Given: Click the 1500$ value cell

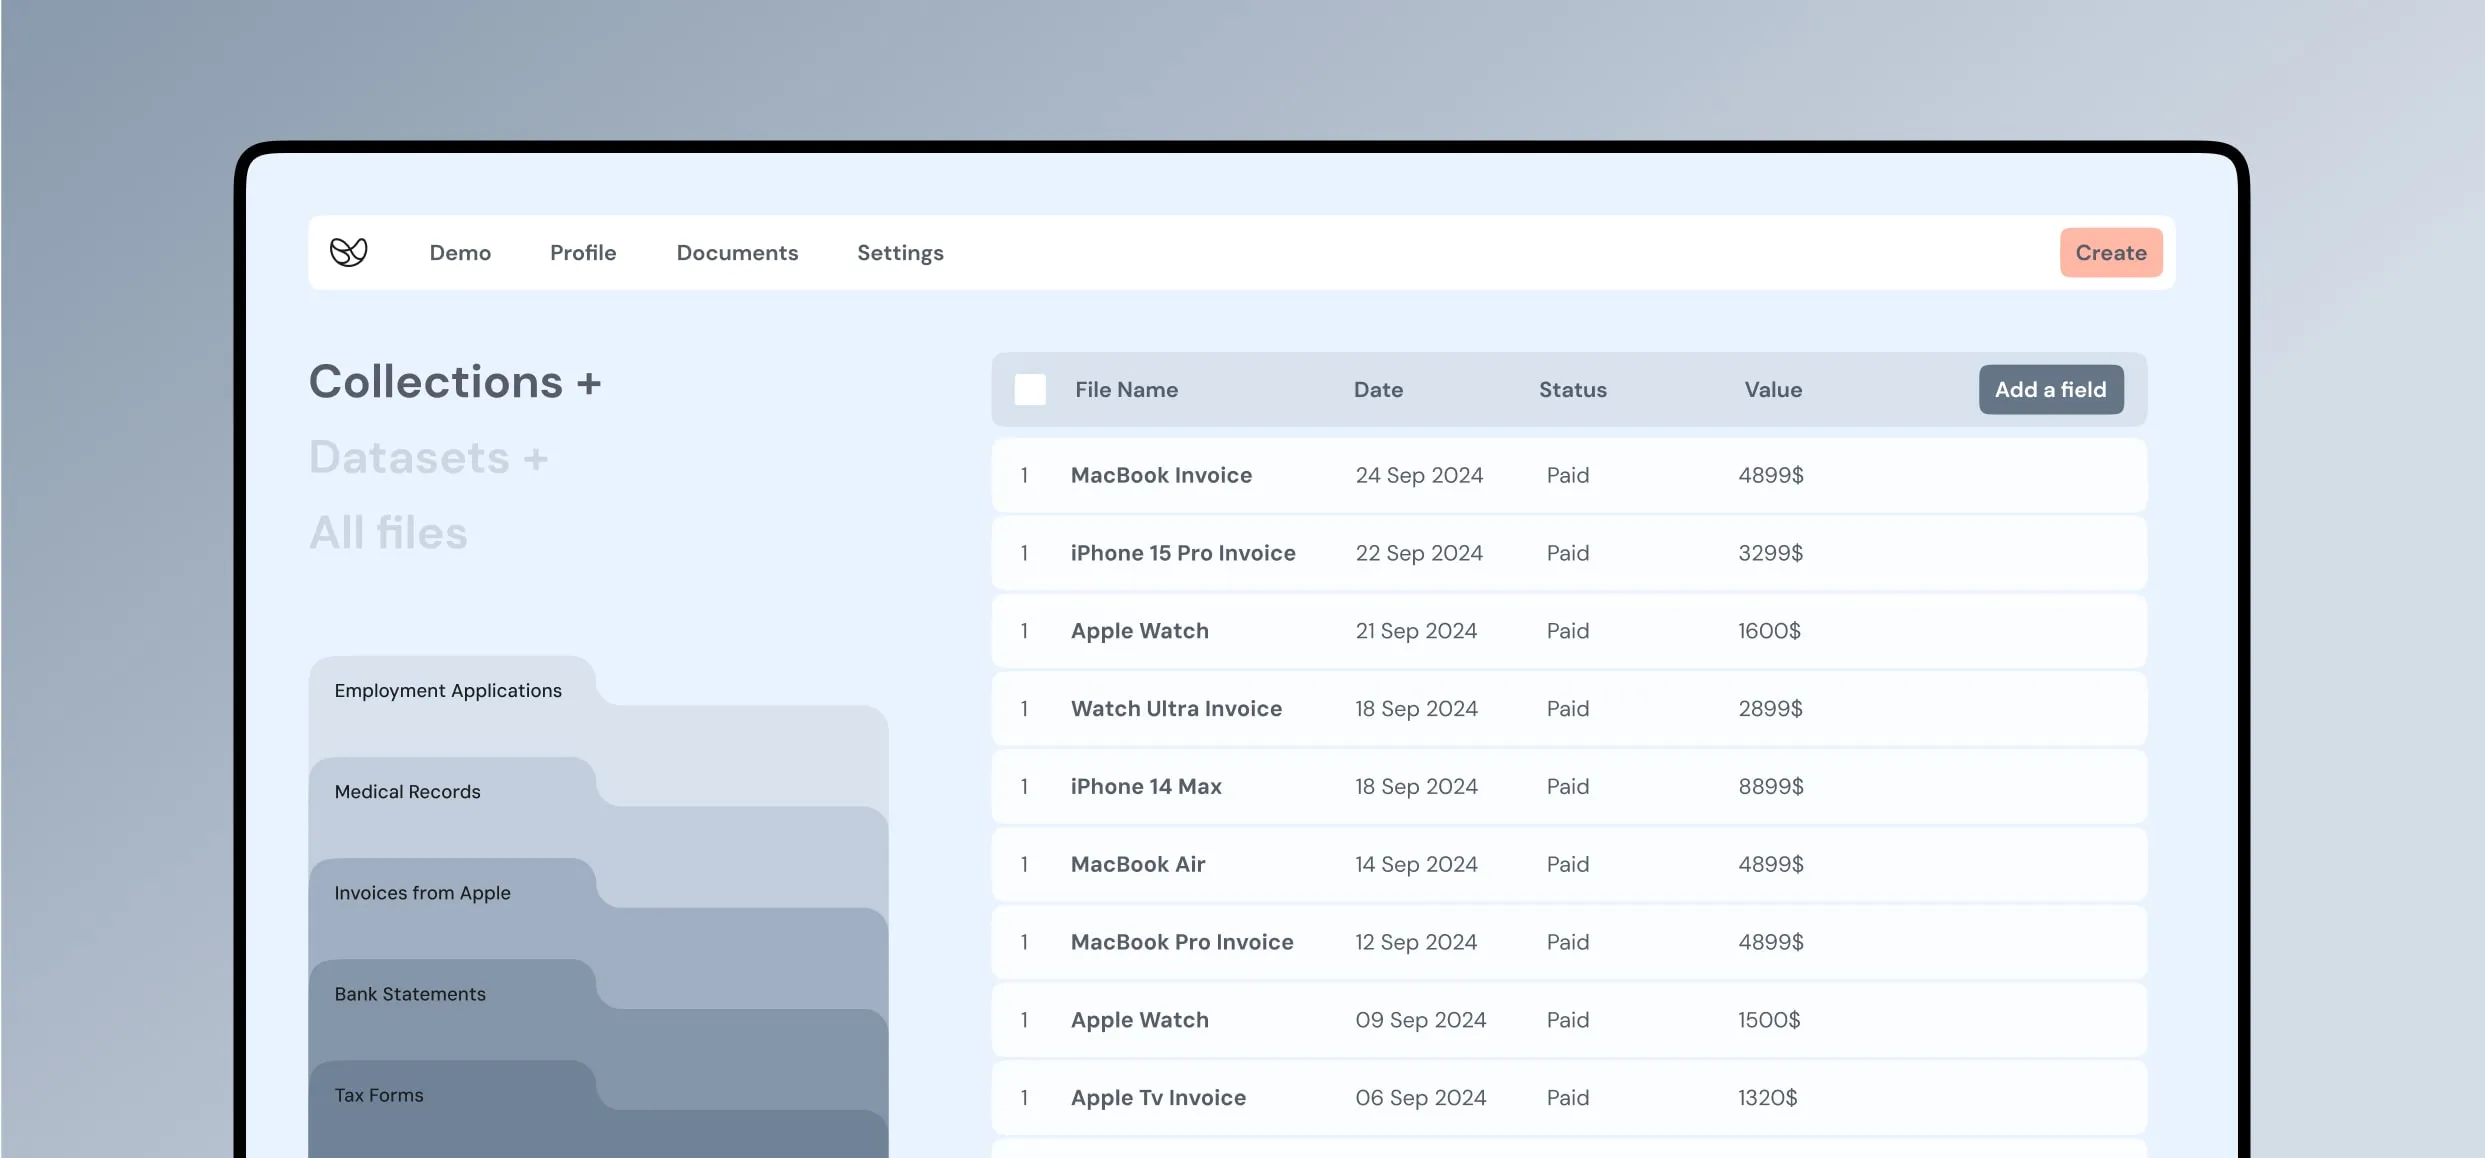Looking at the screenshot, I should 1769,1020.
